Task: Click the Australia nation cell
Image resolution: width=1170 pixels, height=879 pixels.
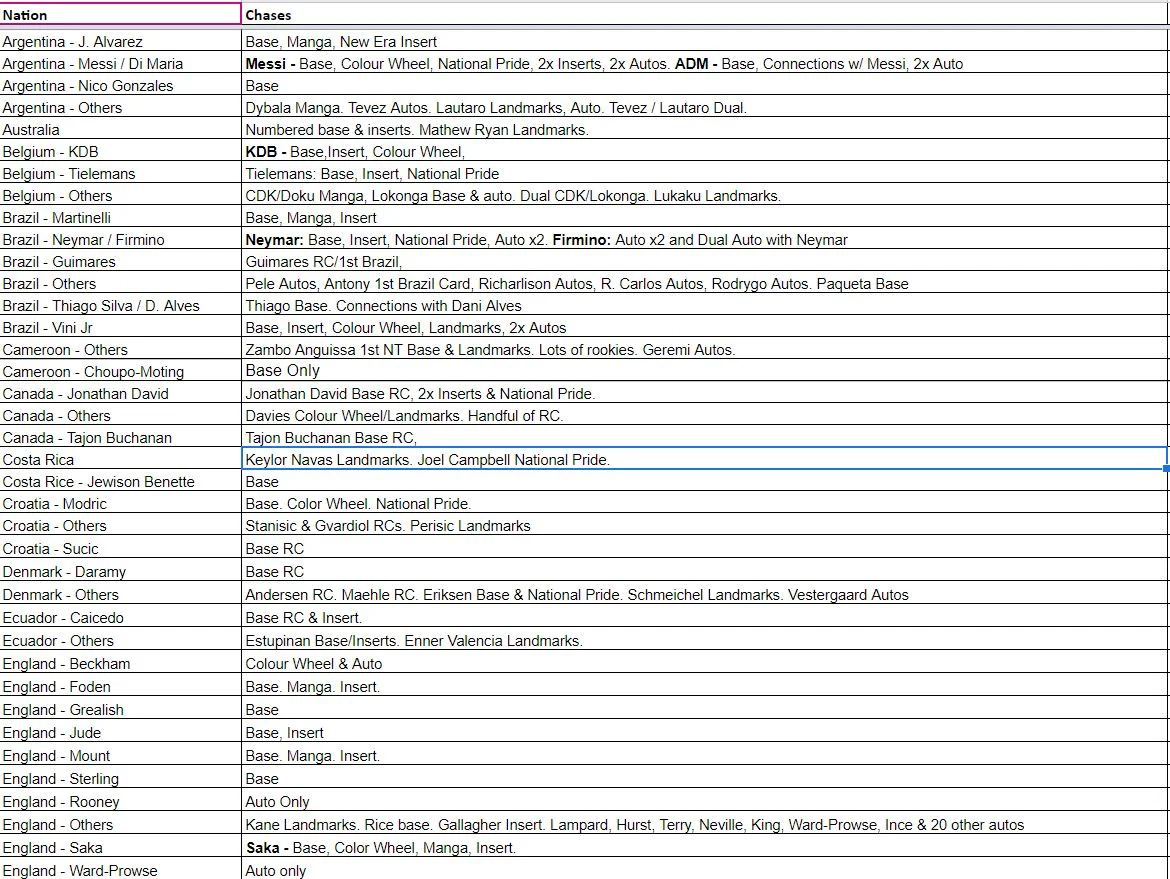Action: [120, 130]
